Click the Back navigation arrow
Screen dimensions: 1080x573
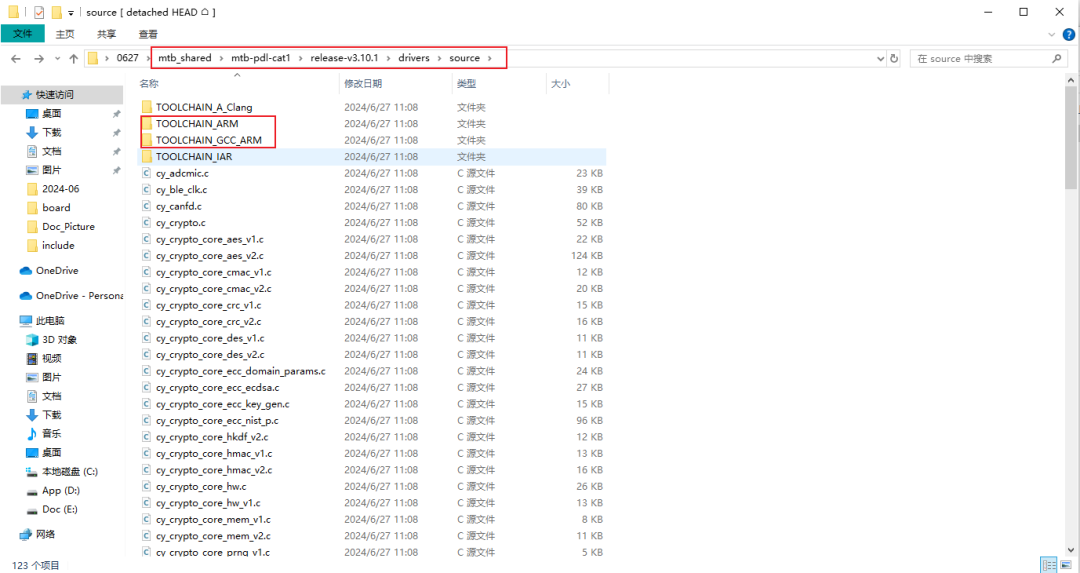coord(16,59)
